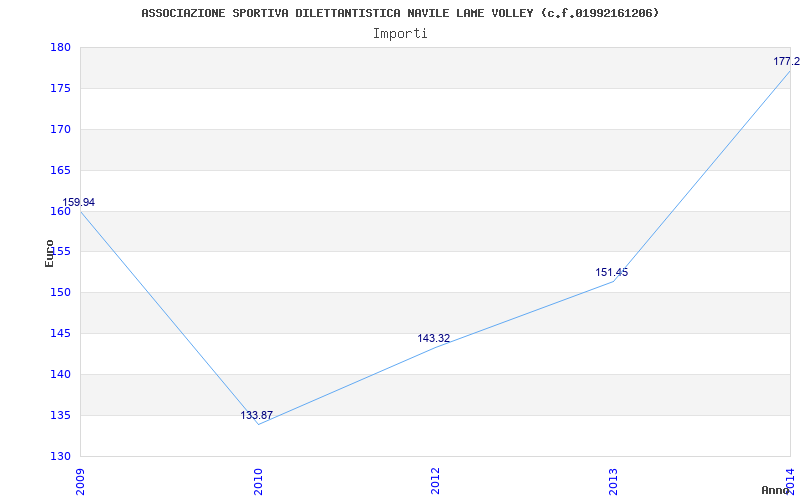This screenshot has height=500, width=800.
Task: Click the 175 y-axis tick label
Action: coord(60,88)
